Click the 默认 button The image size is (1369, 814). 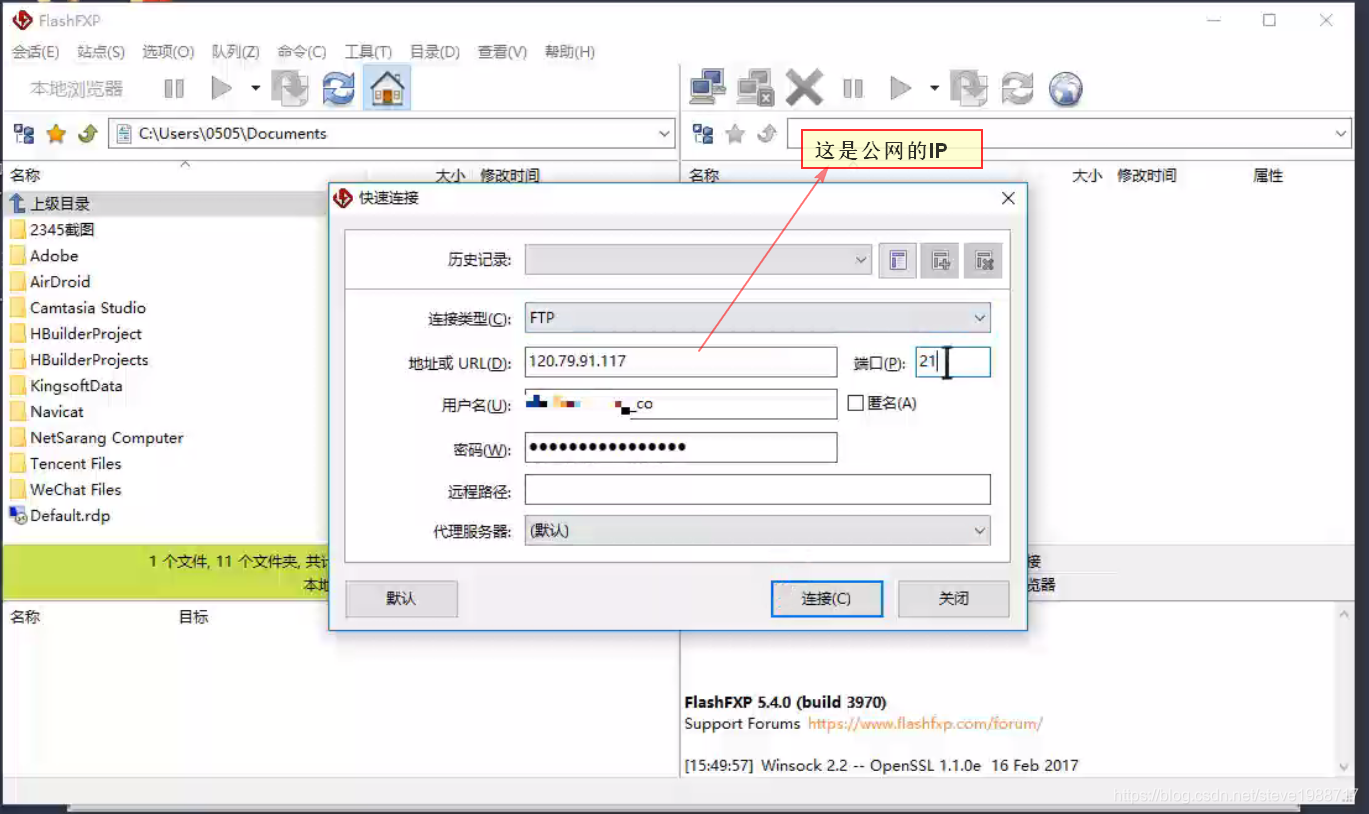point(401,599)
